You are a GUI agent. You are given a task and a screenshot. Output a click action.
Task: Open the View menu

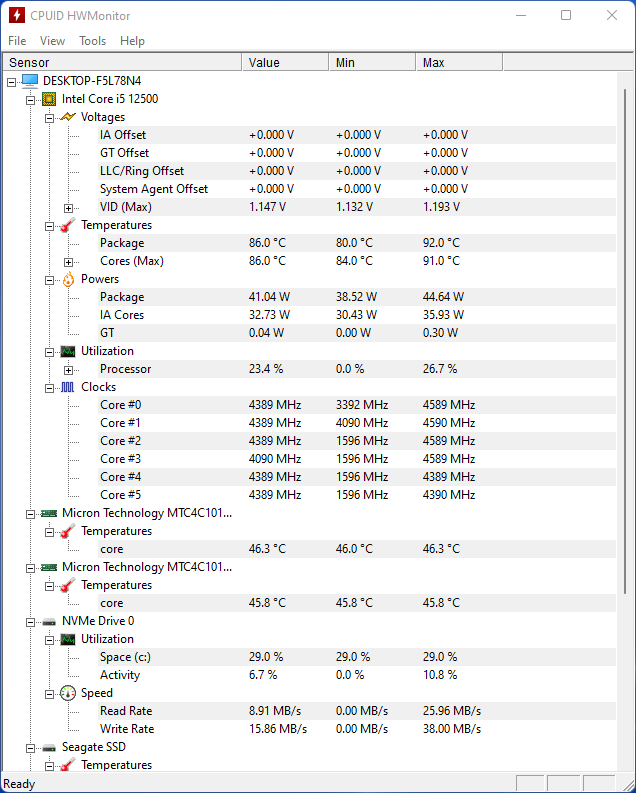coord(52,41)
